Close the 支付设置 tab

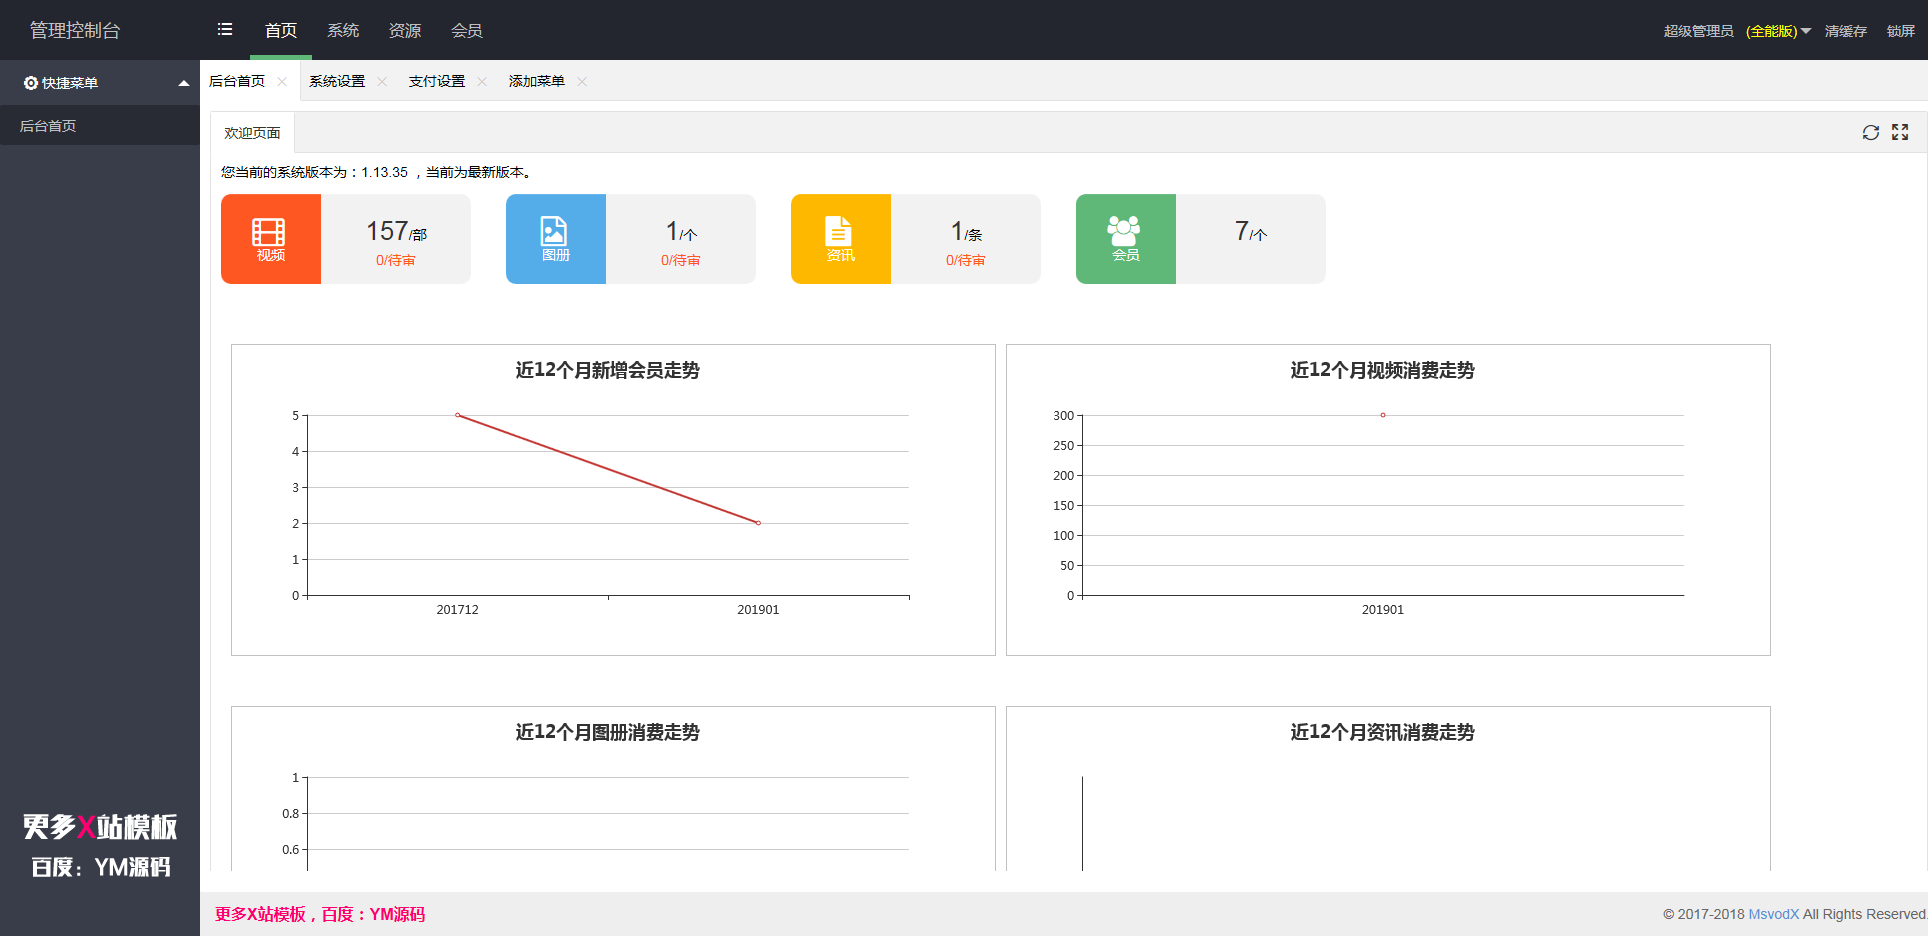[x=482, y=82]
